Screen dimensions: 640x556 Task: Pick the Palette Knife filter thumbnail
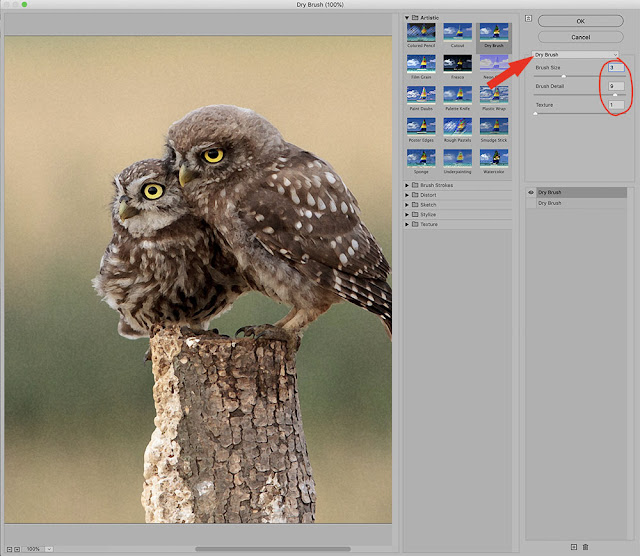point(457,95)
